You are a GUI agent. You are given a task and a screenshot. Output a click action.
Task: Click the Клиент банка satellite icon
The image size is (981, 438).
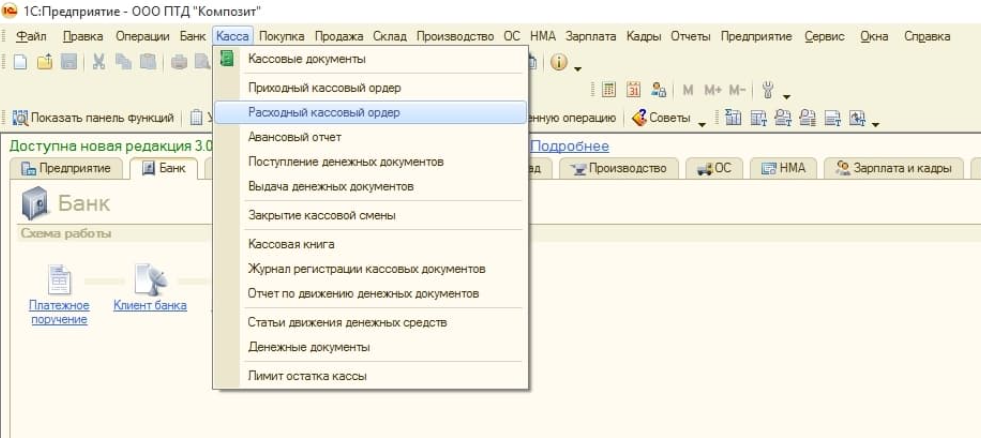coord(150,280)
